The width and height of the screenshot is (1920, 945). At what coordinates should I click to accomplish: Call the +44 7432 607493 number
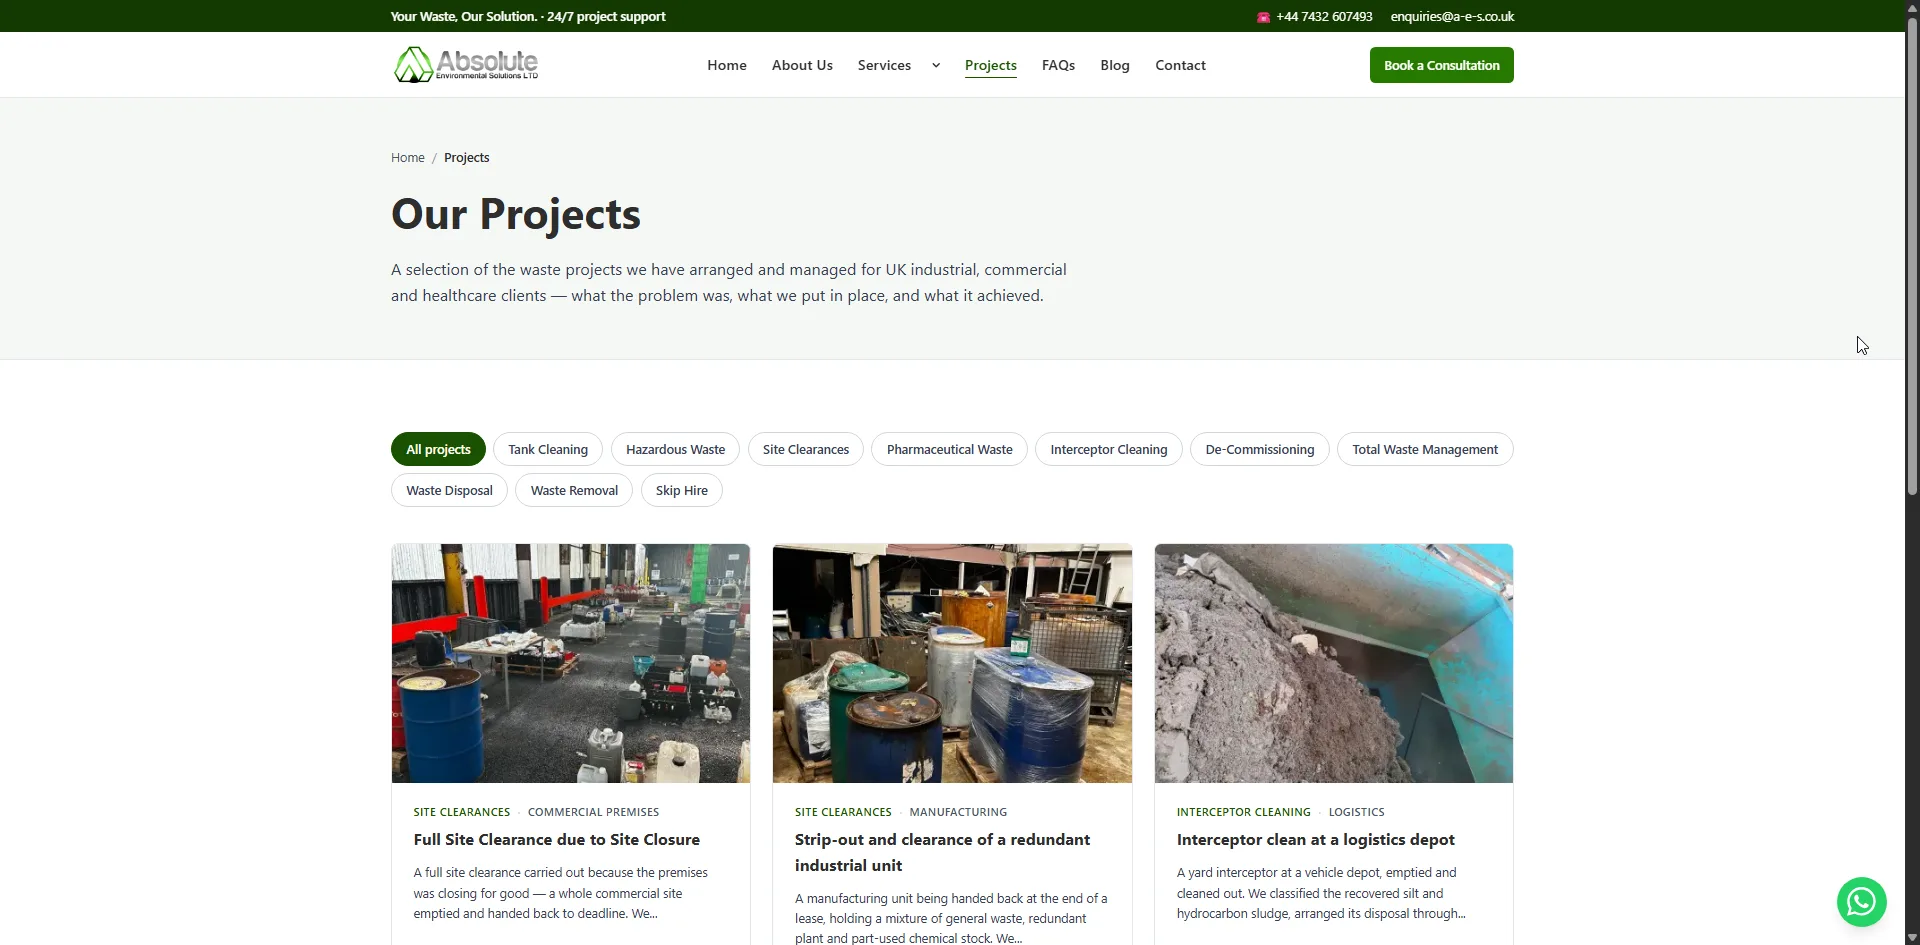click(x=1324, y=17)
